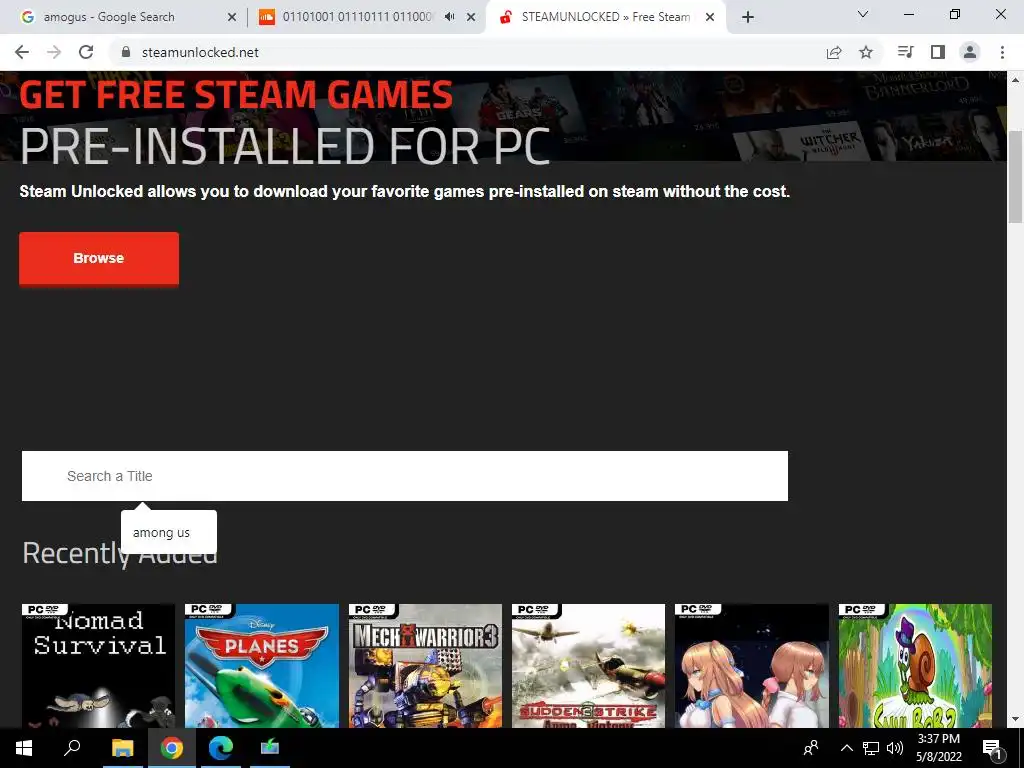The height and width of the screenshot is (768, 1024).
Task: Open the teal app in taskbar
Action: [270, 748]
